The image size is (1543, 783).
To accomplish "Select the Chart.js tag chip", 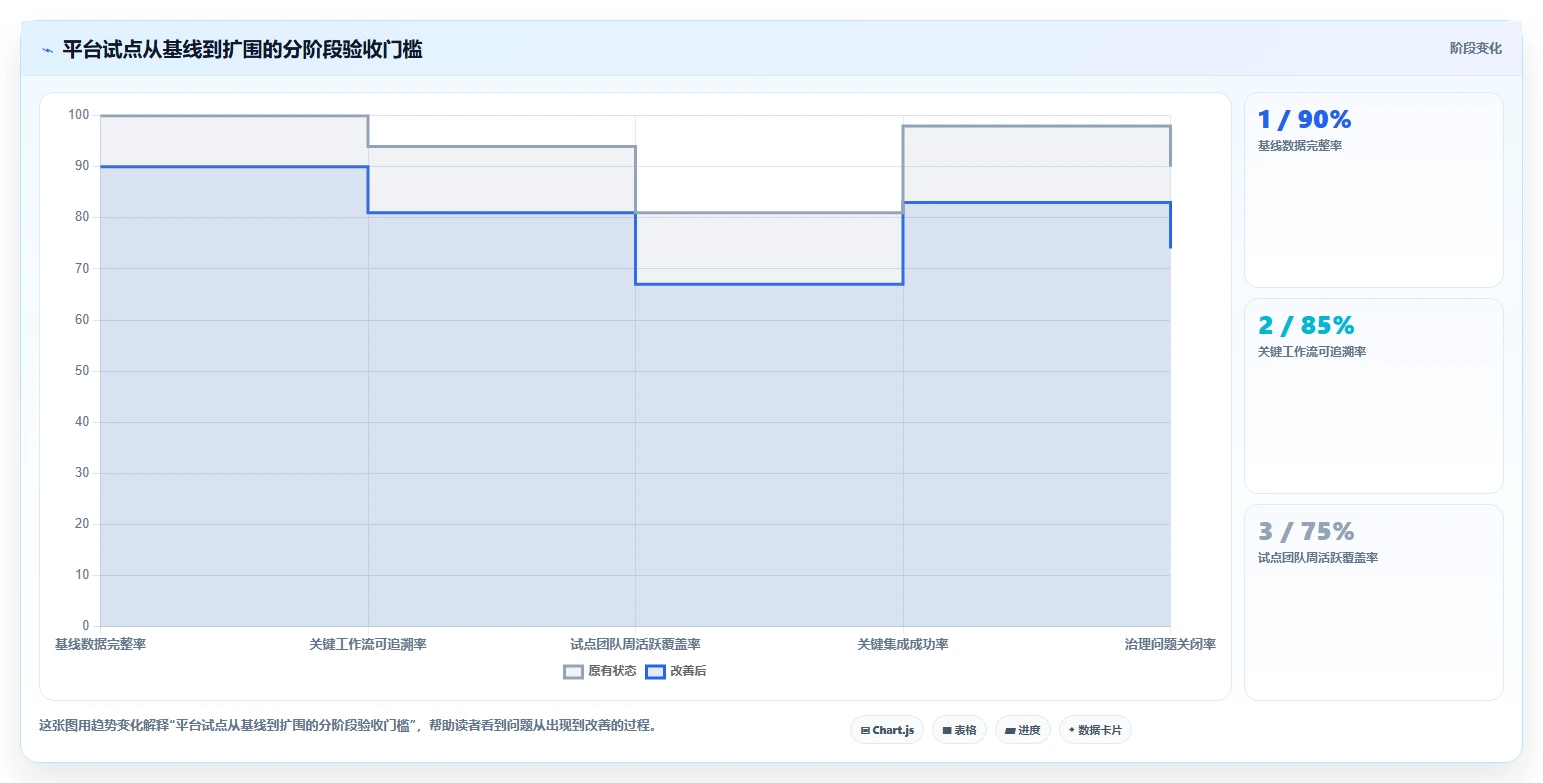I will (887, 730).
